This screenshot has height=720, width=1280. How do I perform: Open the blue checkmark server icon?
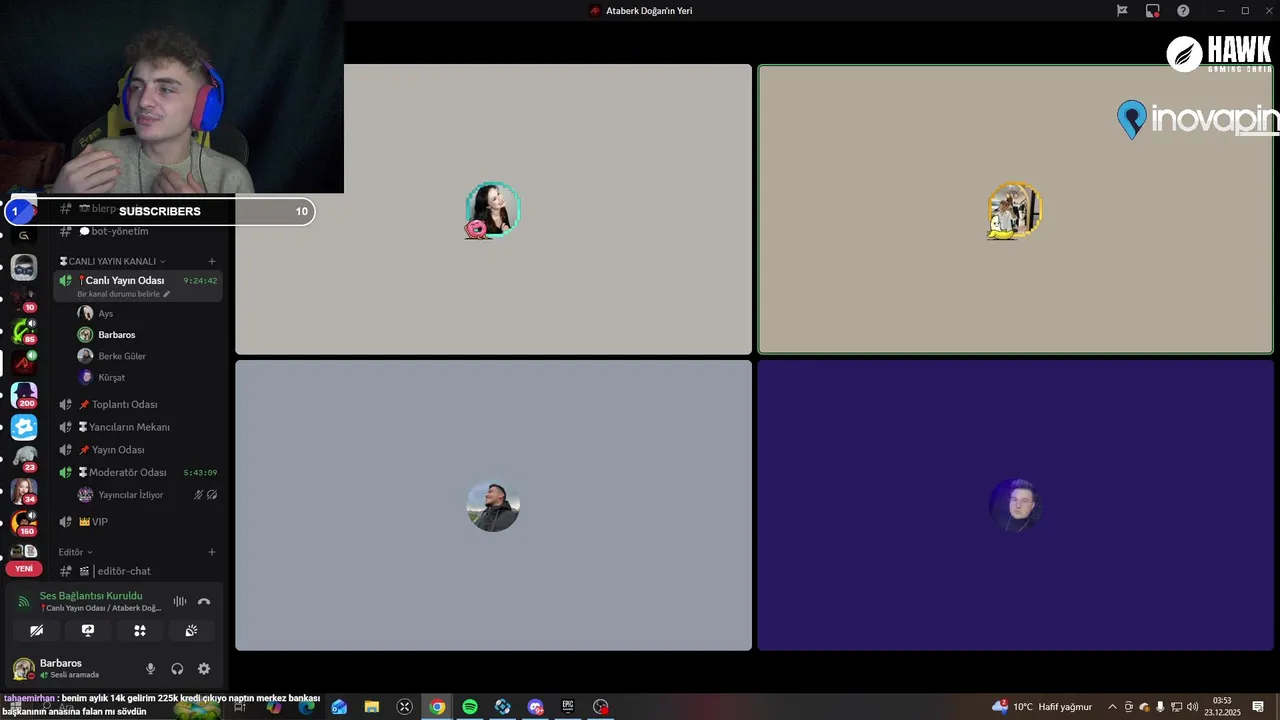[24, 427]
